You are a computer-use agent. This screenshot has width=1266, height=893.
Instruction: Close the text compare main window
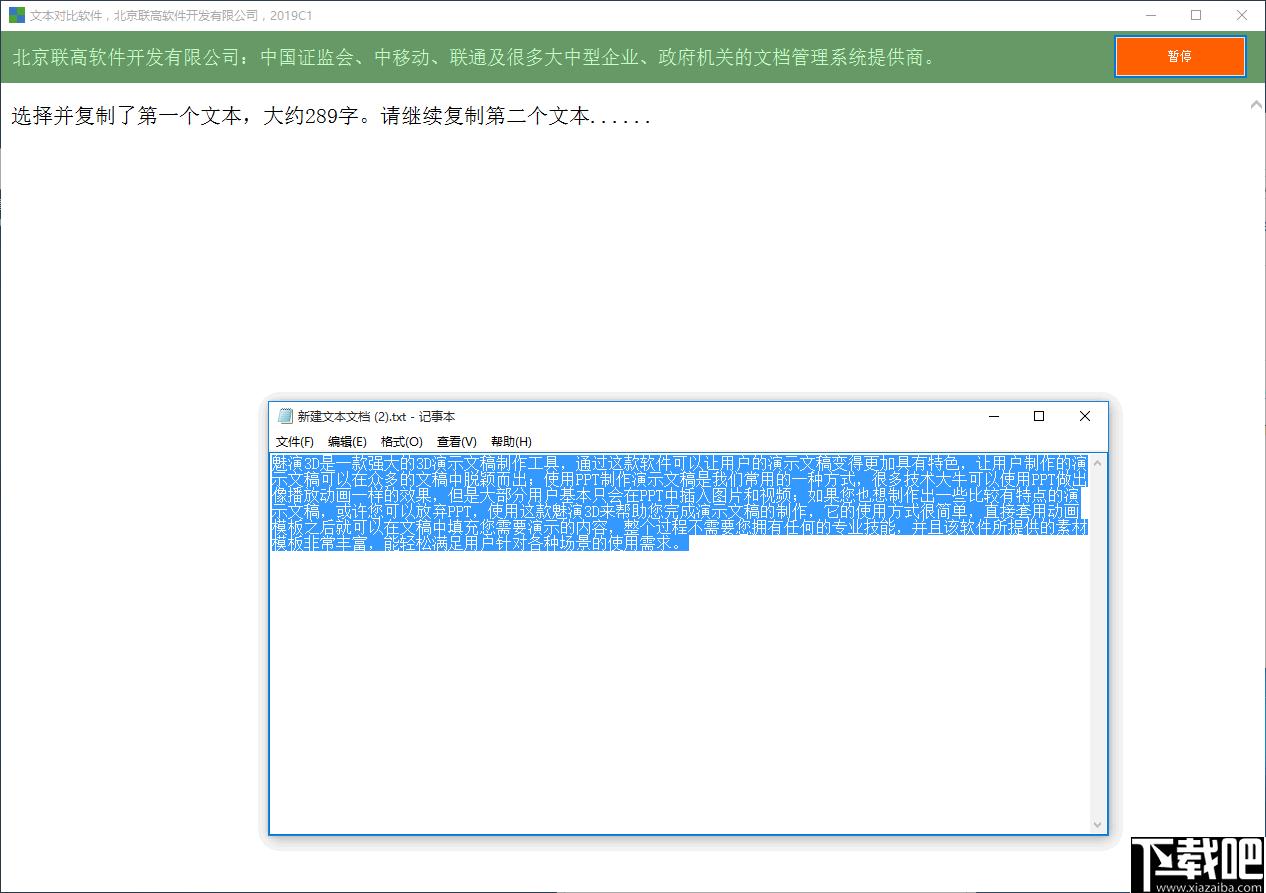tap(1242, 15)
